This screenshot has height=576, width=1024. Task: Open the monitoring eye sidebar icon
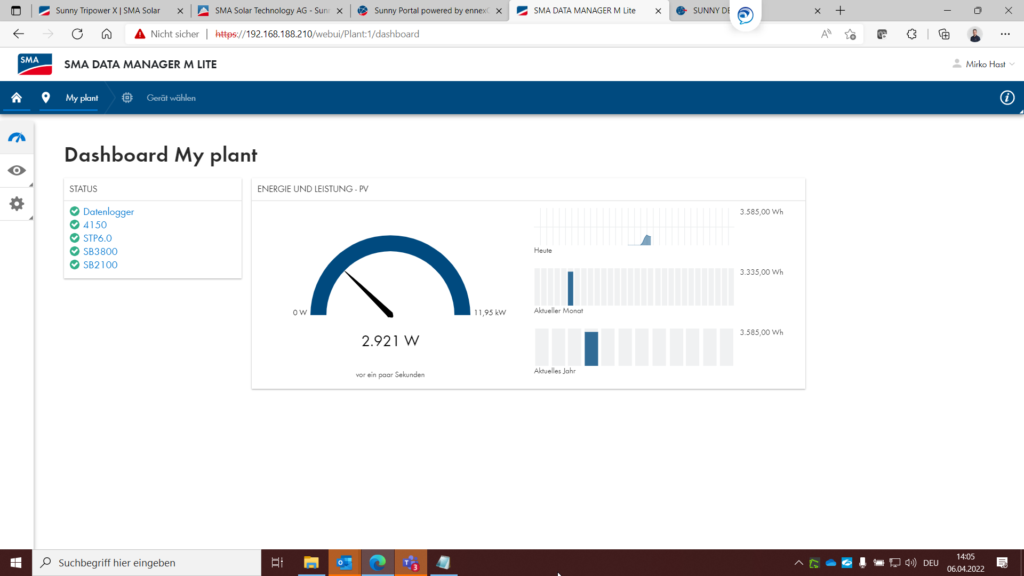17,170
